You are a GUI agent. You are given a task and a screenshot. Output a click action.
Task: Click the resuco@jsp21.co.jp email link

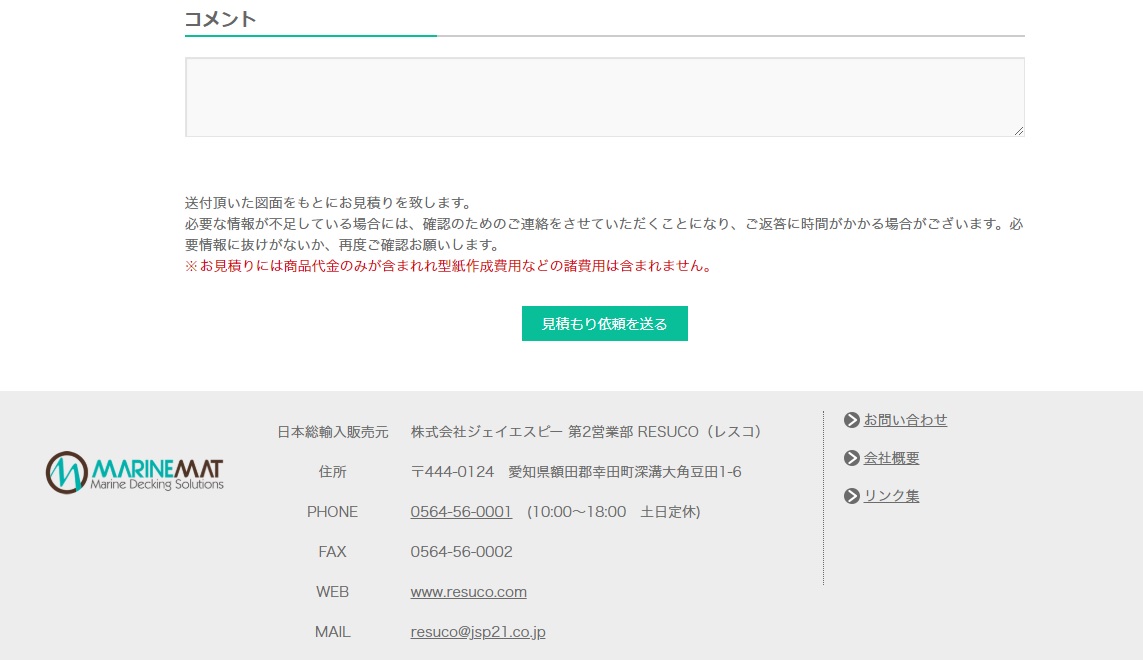[x=478, y=632]
